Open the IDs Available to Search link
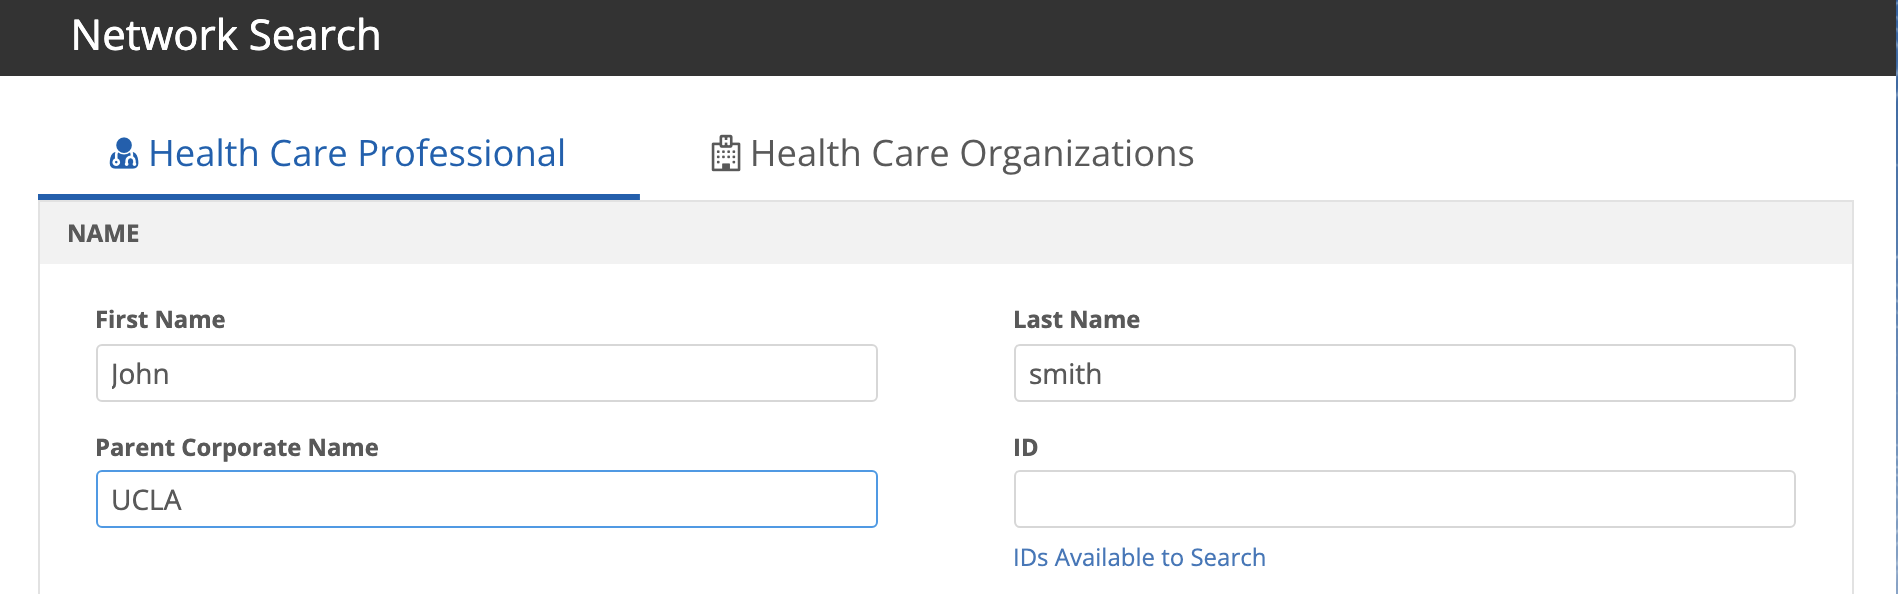Screen dimensions: 1898x594 pyautogui.click(x=1139, y=558)
